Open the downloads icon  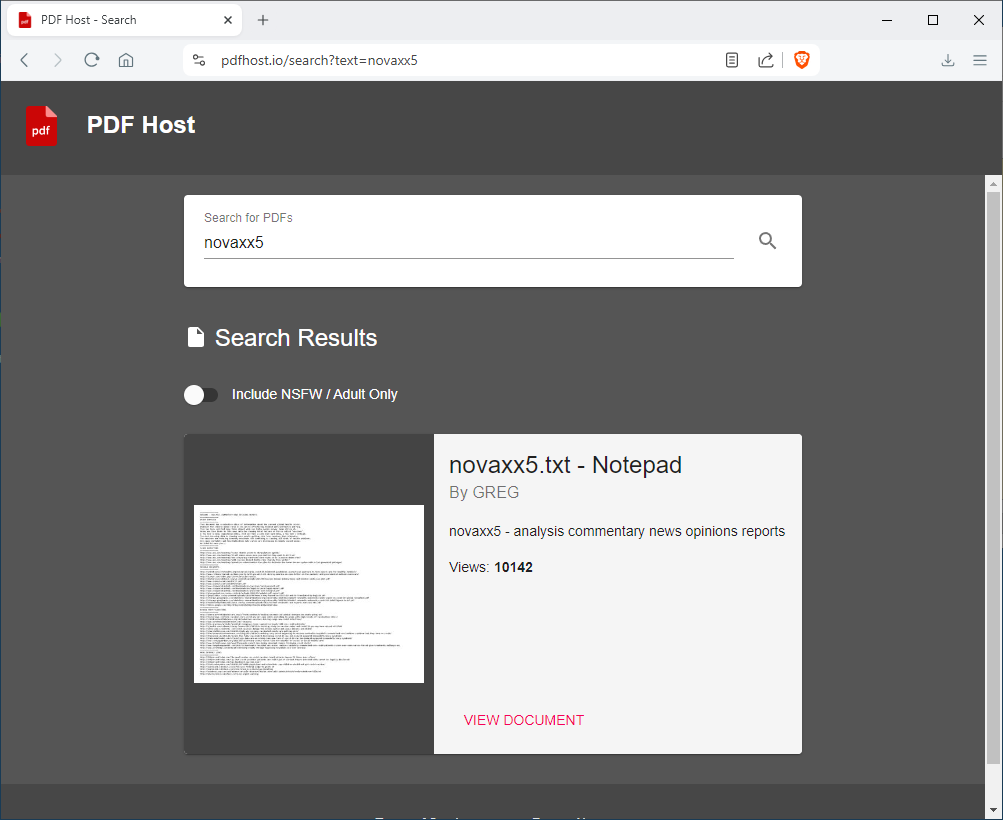click(x=948, y=60)
